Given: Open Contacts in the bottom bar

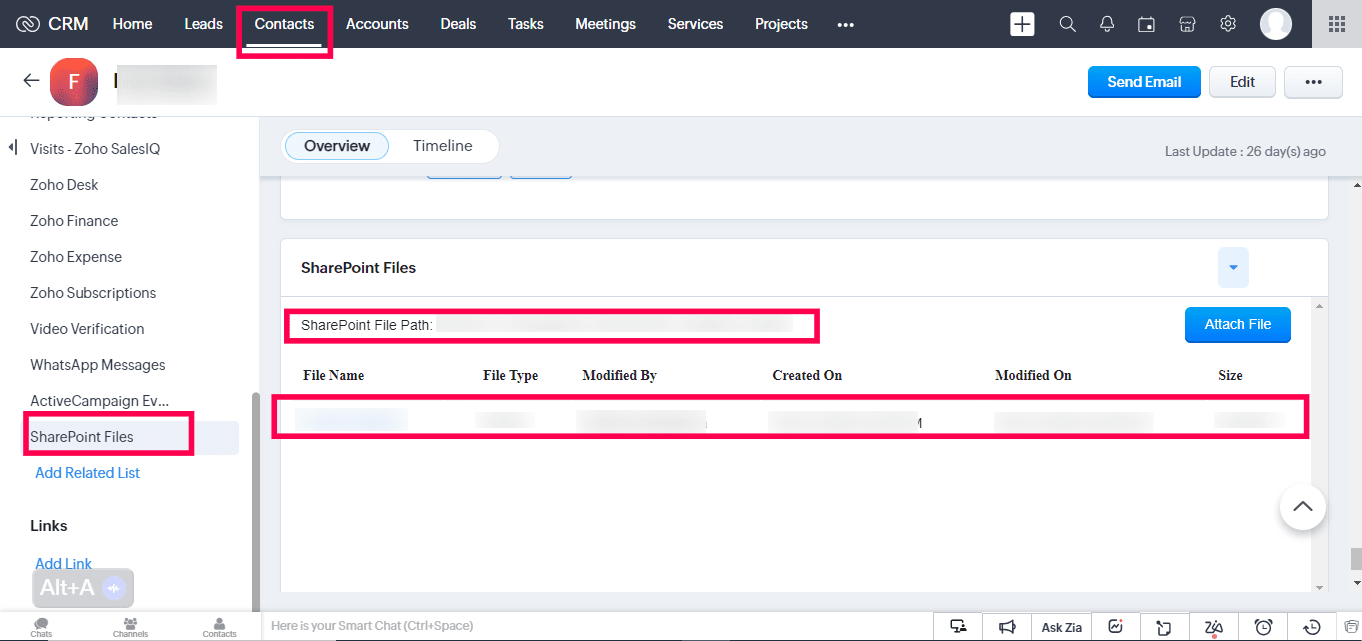Looking at the screenshot, I should point(219,627).
